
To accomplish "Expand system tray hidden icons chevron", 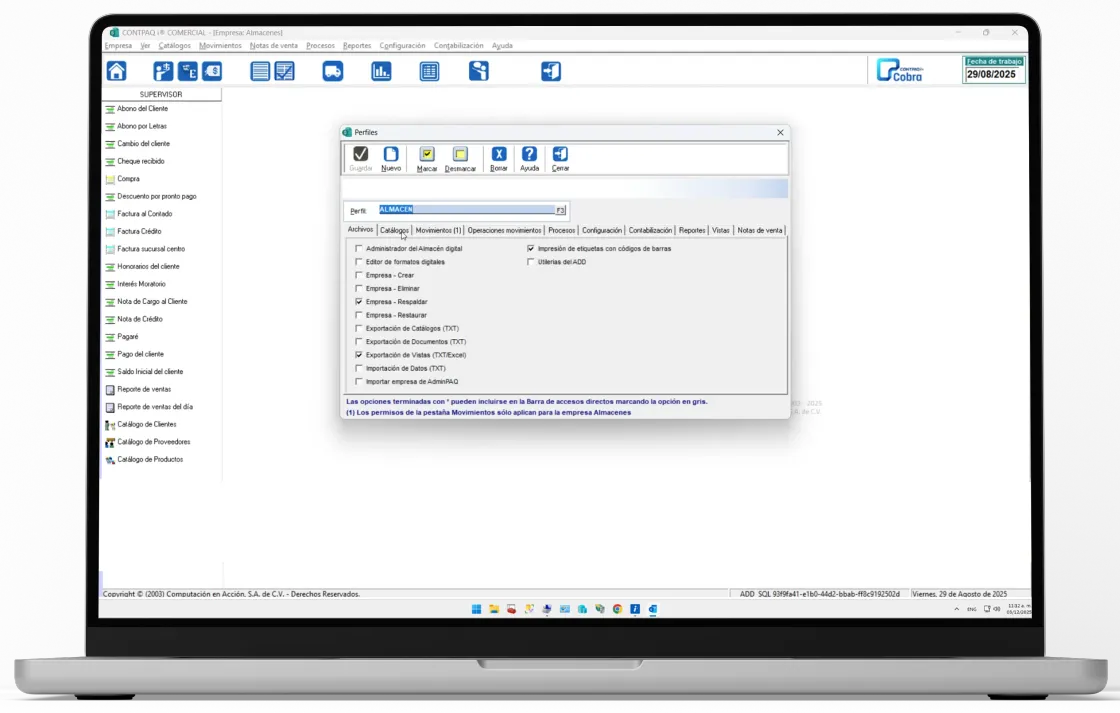I will [956, 609].
